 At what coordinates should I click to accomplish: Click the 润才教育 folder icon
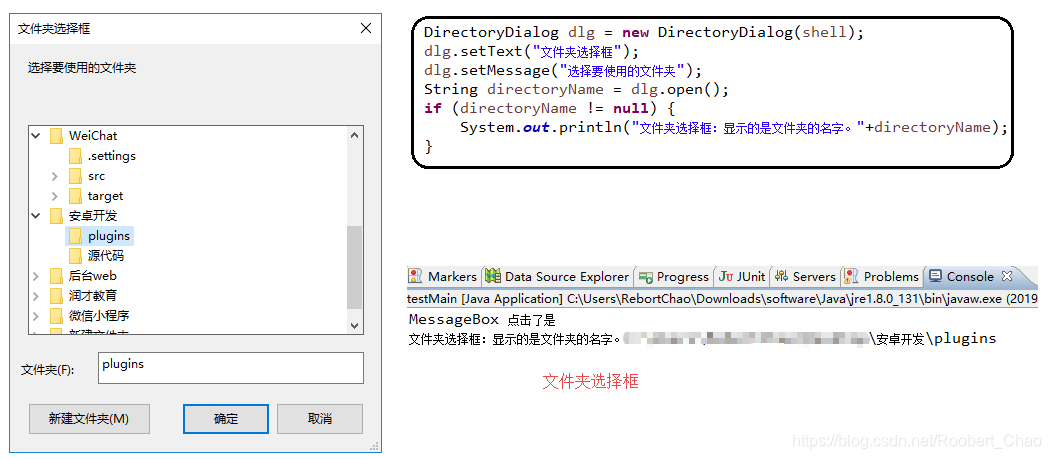click(56, 296)
